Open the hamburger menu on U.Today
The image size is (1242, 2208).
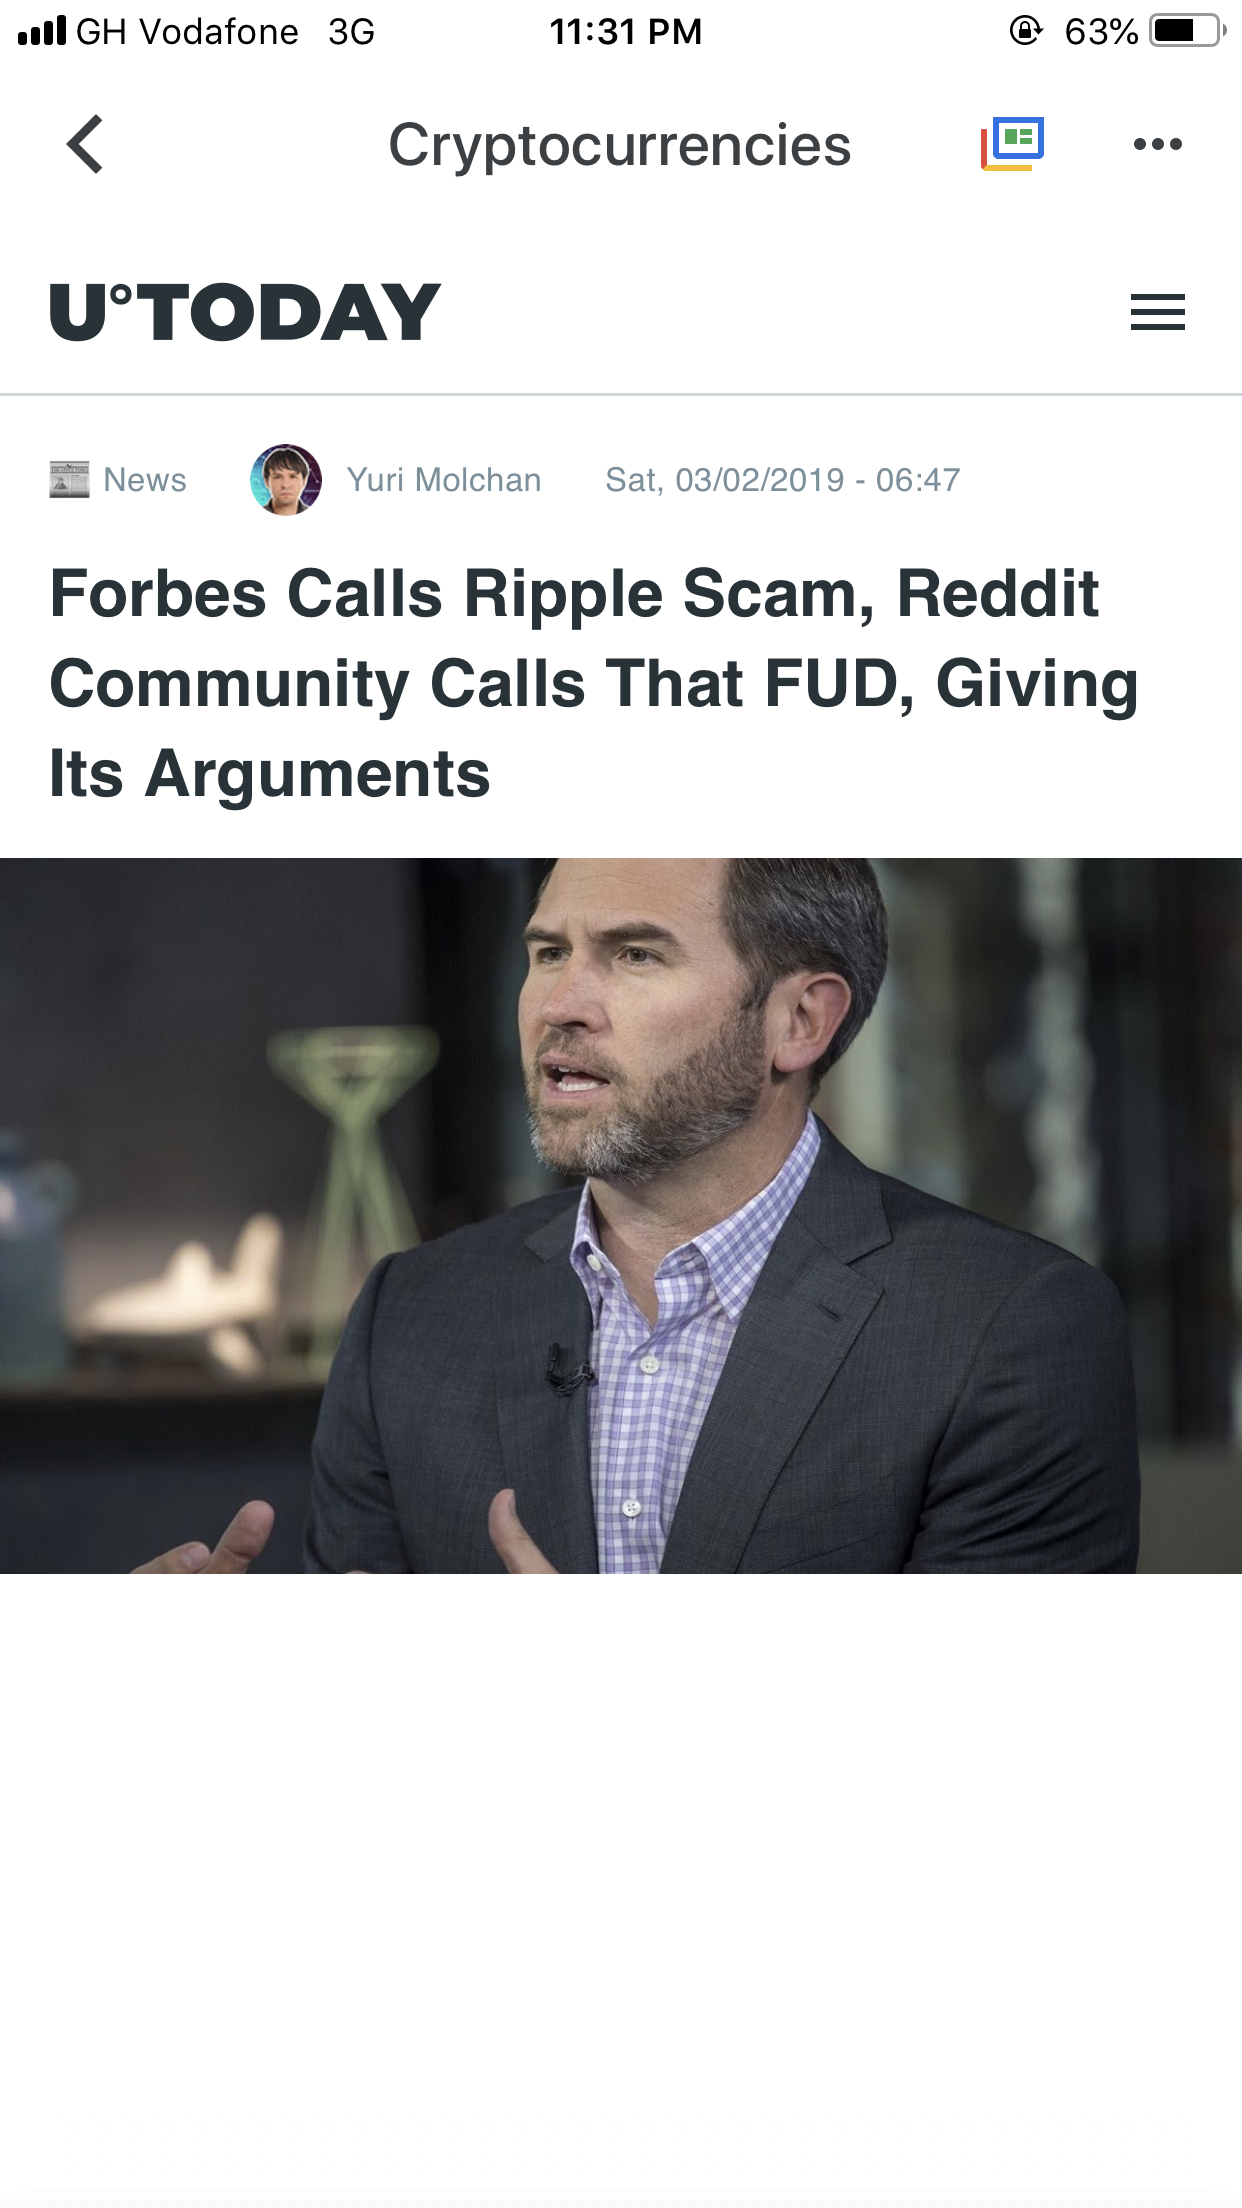point(1158,312)
